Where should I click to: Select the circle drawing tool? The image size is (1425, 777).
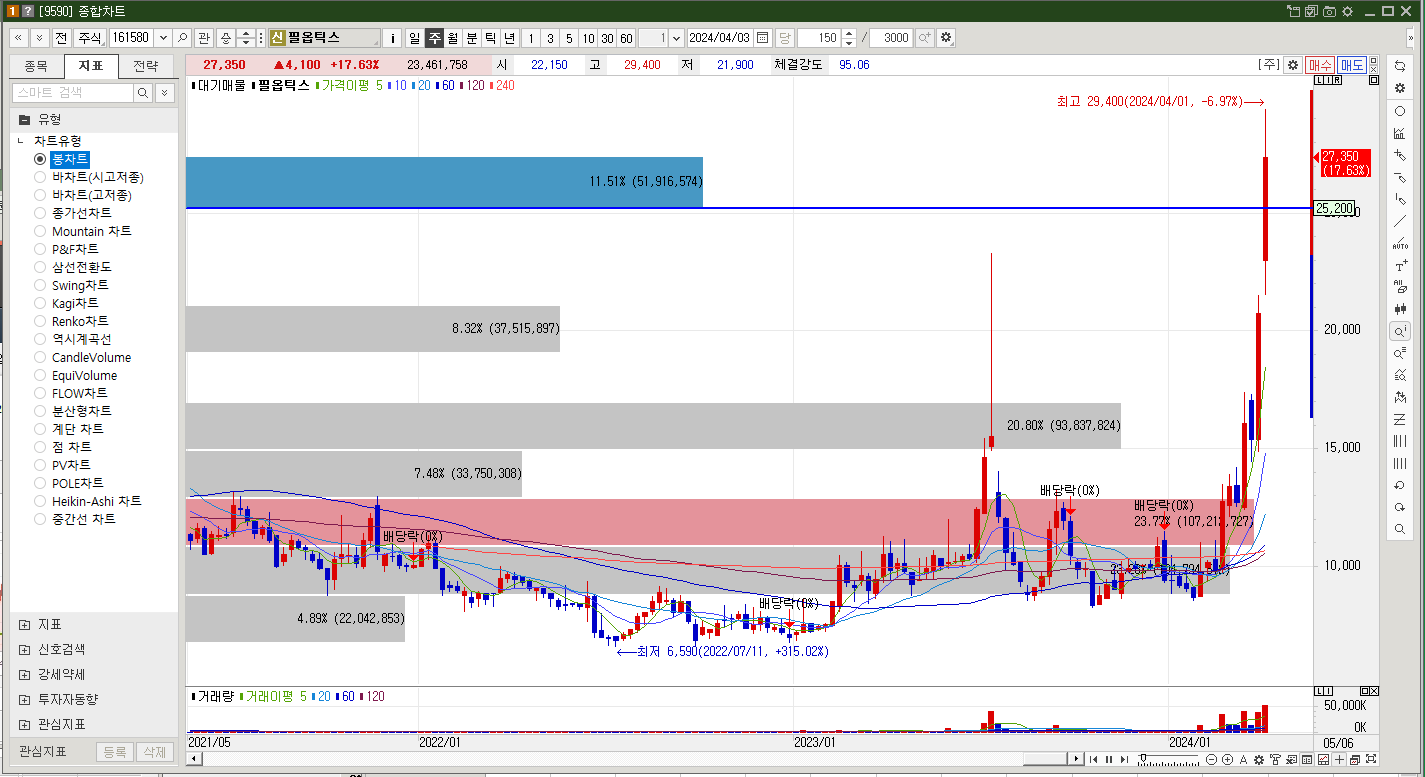[1400, 111]
